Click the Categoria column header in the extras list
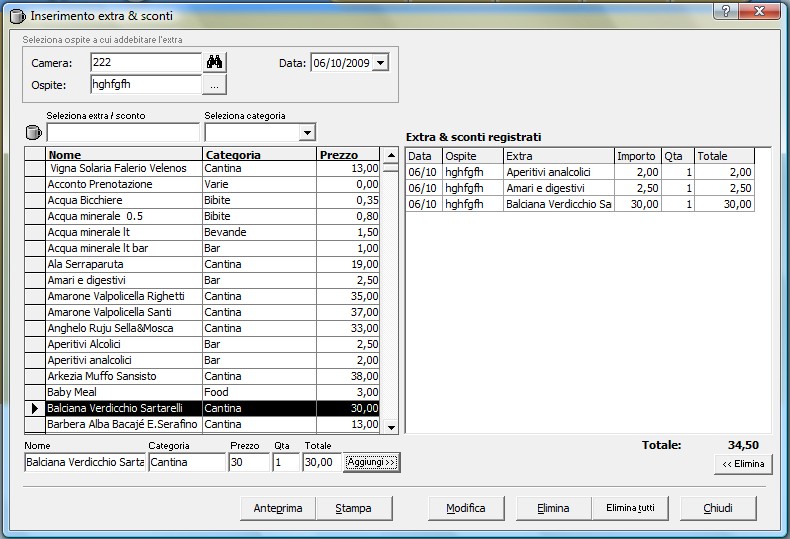The image size is (790, 539). [x=259, y=154]
